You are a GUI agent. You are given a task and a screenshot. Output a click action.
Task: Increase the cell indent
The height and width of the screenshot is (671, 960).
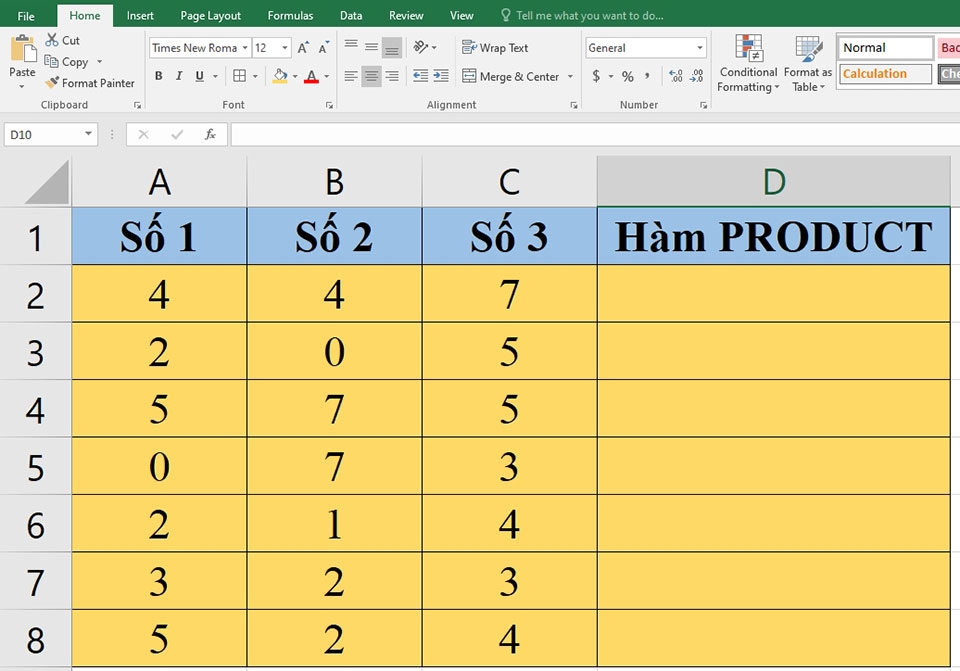tap(441, 76)
